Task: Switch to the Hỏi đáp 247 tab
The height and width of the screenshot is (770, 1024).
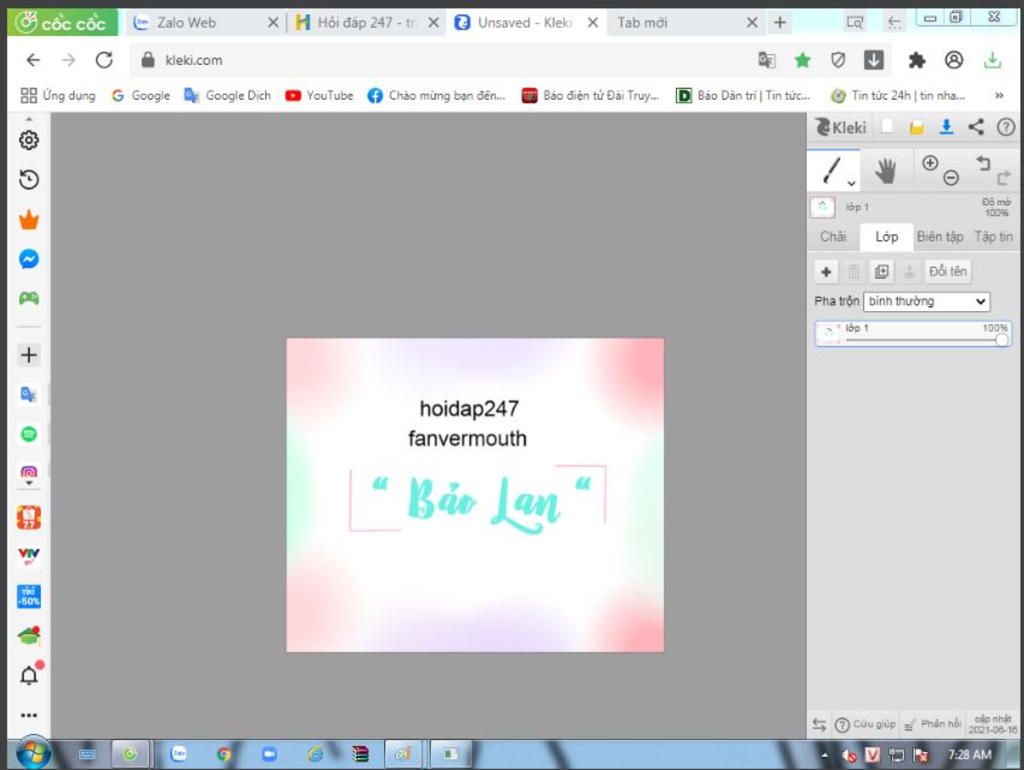Action: click(367, 23)
